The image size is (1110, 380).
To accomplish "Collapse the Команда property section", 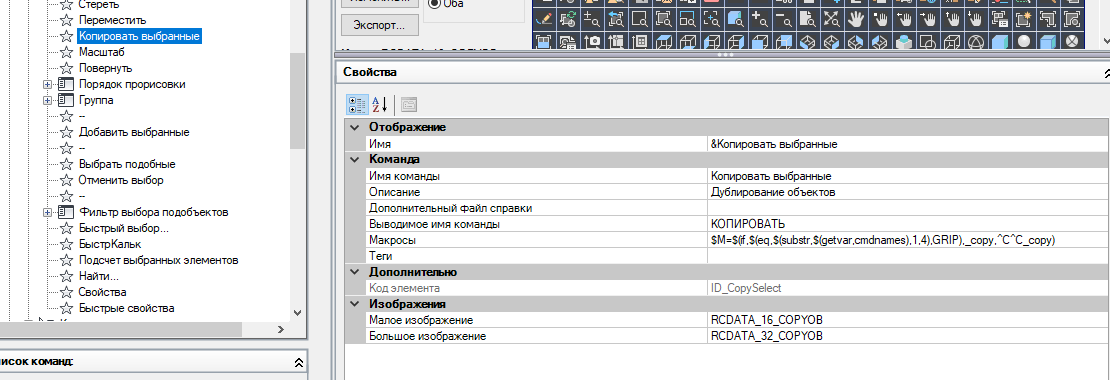I will 355,159.
